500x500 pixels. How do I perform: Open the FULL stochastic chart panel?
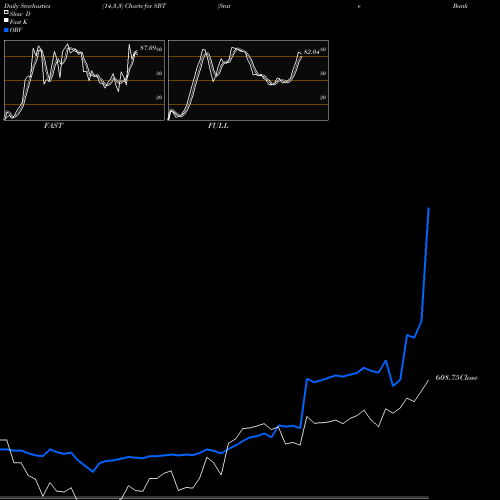pos(248,80)
